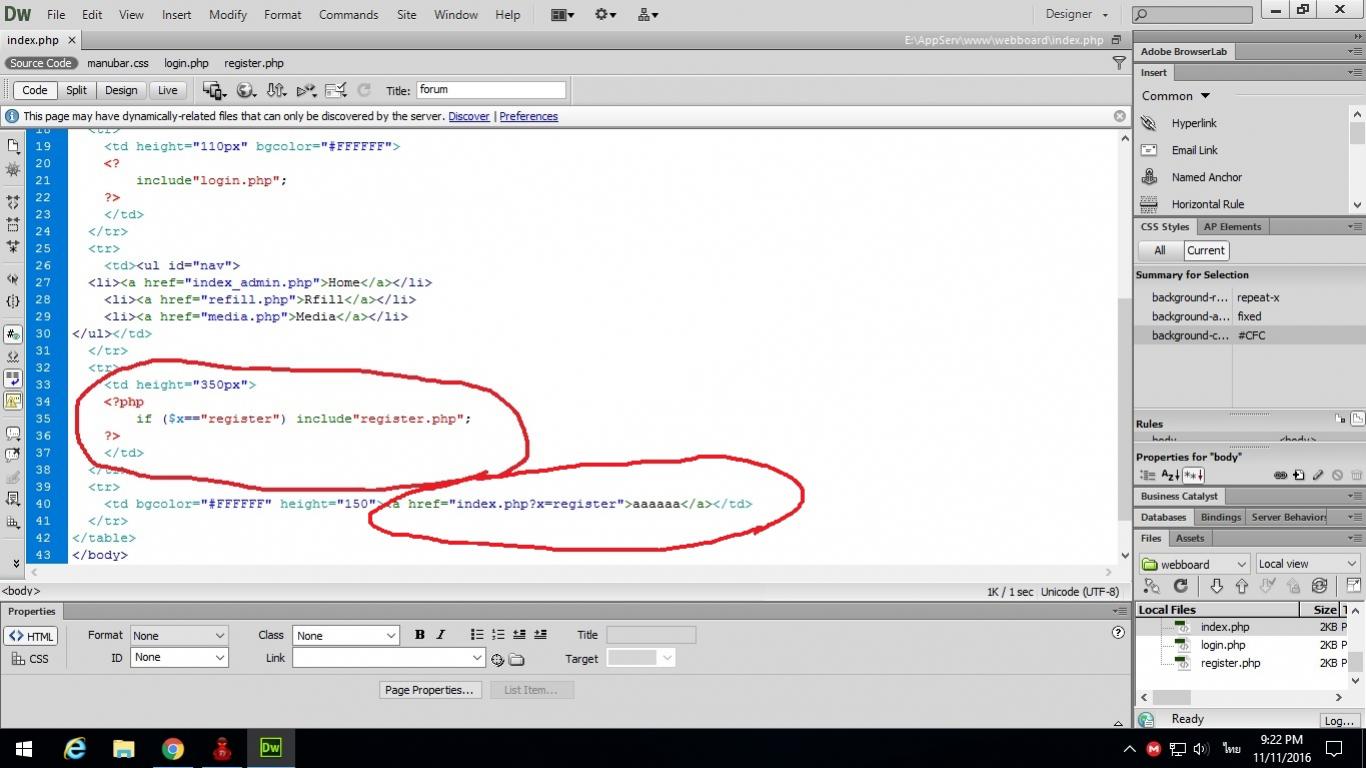Screen dimensions: 1366x768
Task: Toggle Bold in Properties panel
Action: pos(419,635)
